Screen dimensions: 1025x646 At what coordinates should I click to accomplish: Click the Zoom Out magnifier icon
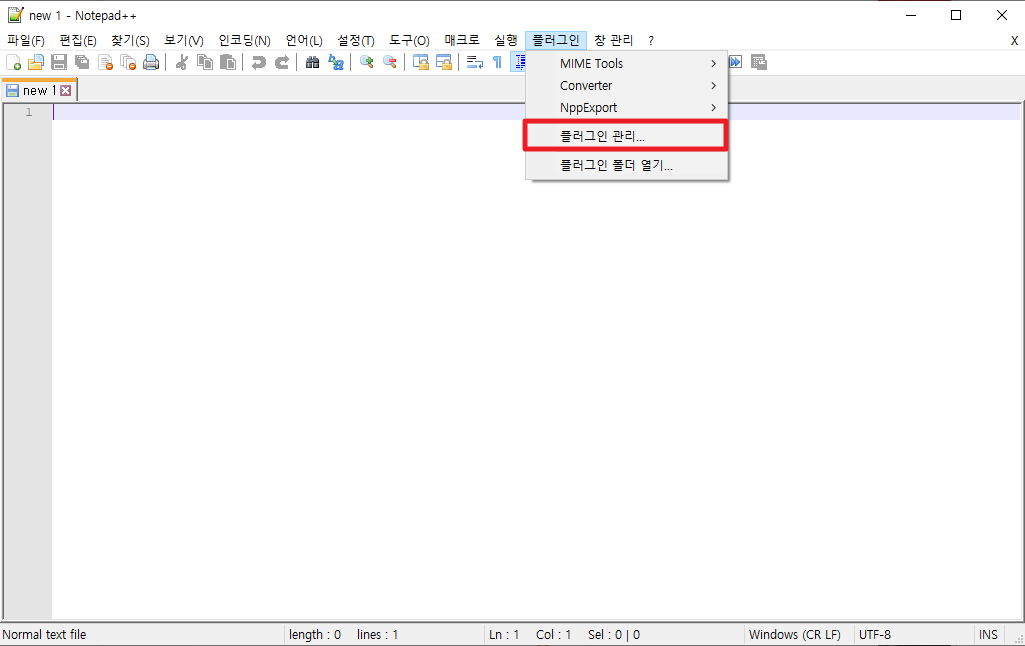[x=390, y=62]
